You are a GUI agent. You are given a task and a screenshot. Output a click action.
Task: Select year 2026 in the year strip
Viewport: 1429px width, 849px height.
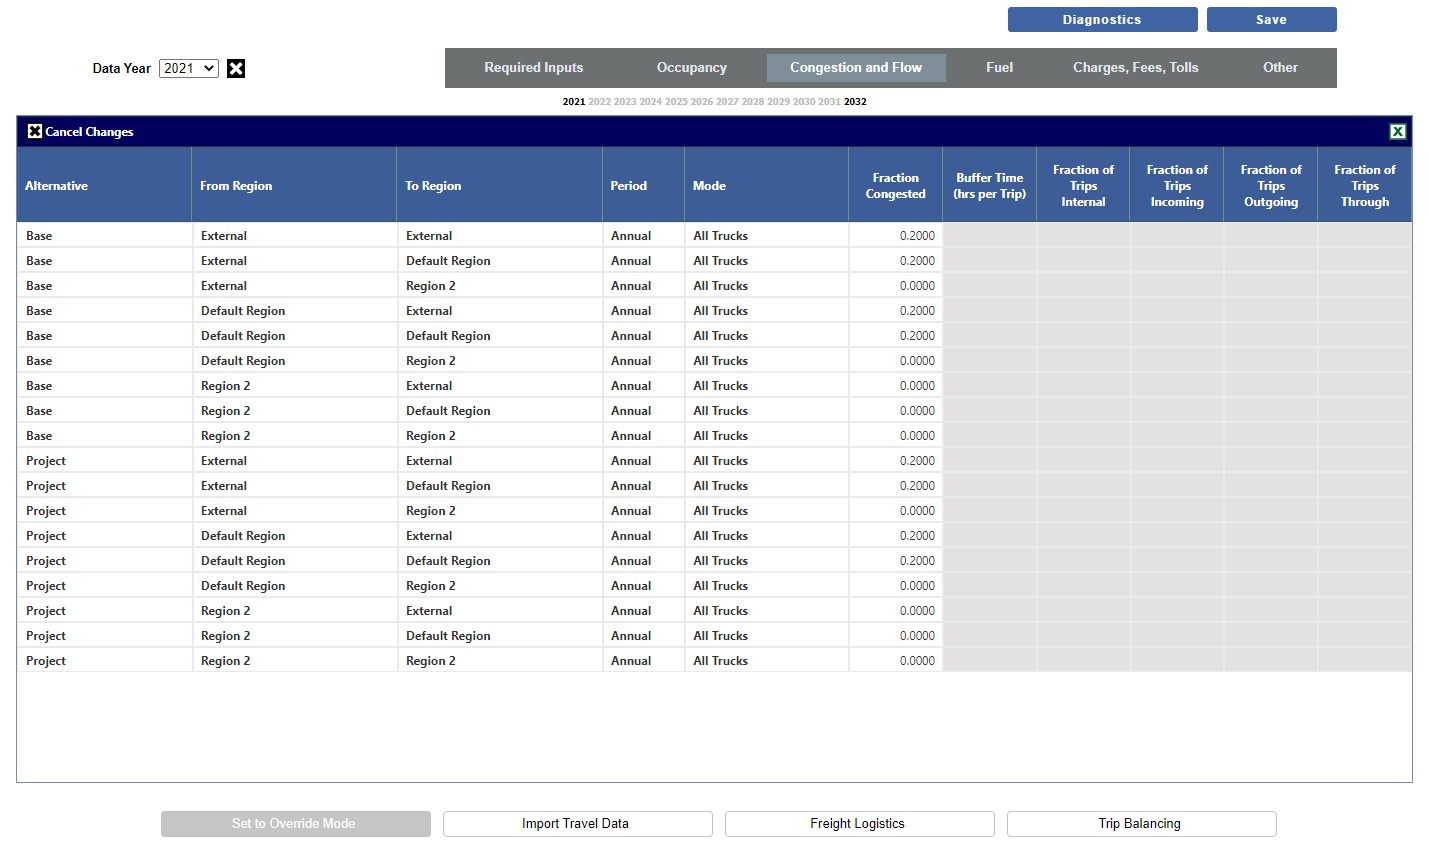click(702, 102)
